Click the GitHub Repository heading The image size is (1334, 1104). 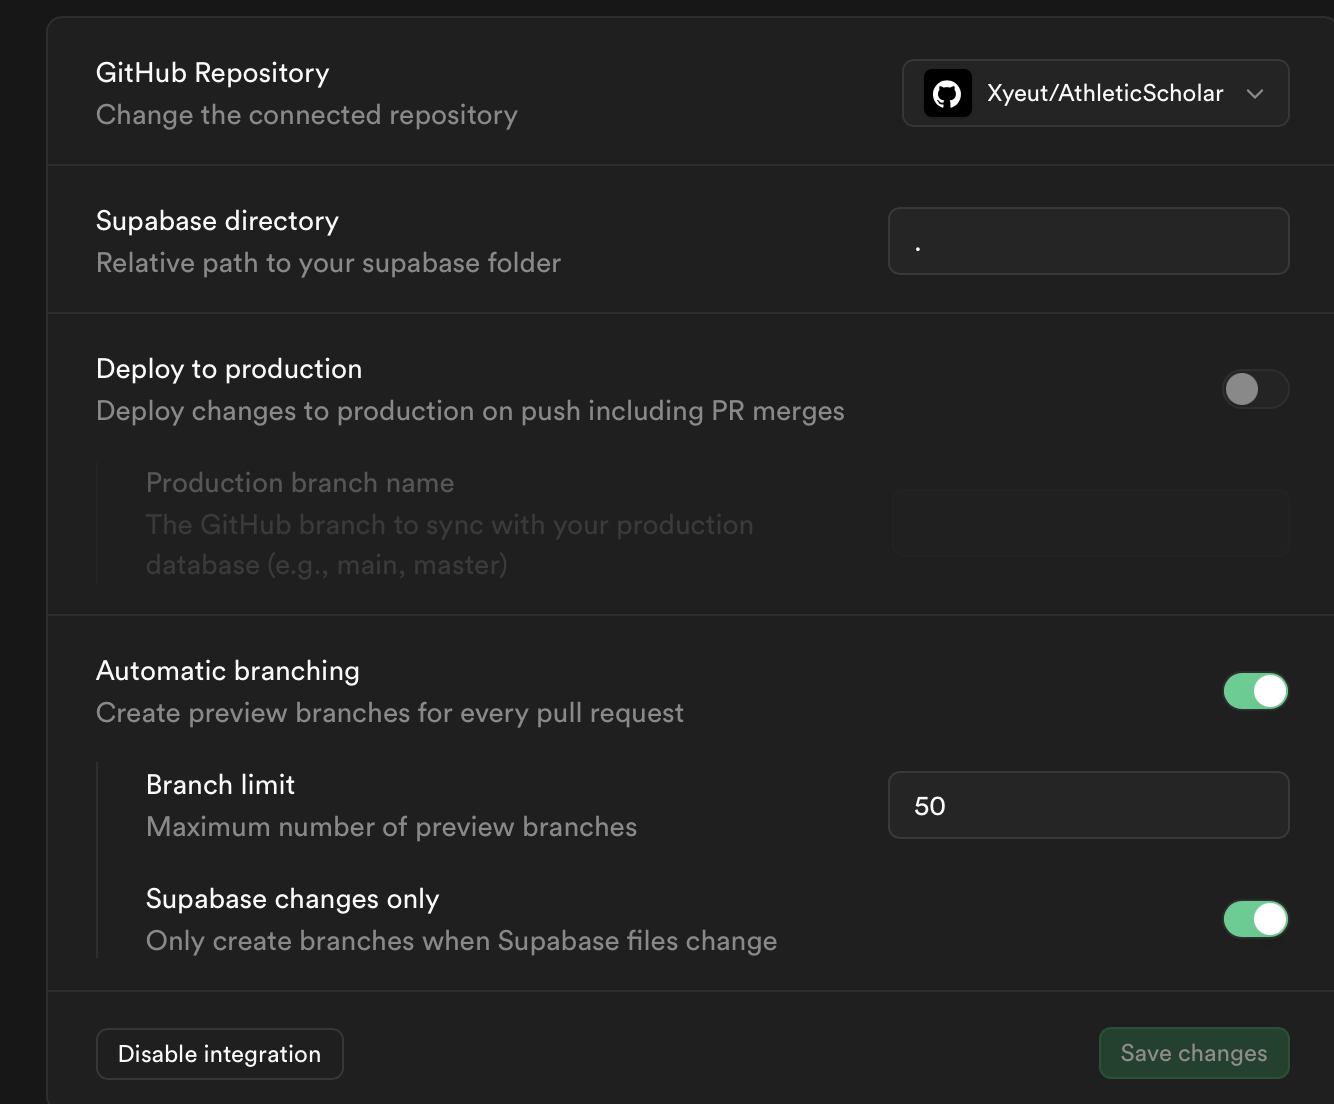click(x=212, y=73)
